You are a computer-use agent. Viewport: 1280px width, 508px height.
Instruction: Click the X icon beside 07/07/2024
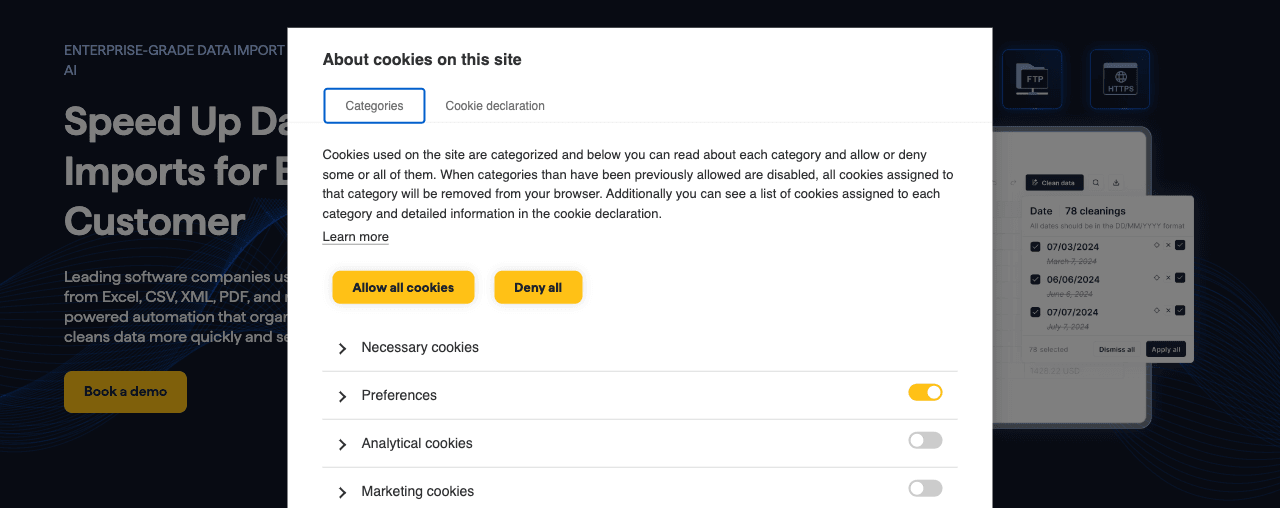click(x=1168, y=310)
